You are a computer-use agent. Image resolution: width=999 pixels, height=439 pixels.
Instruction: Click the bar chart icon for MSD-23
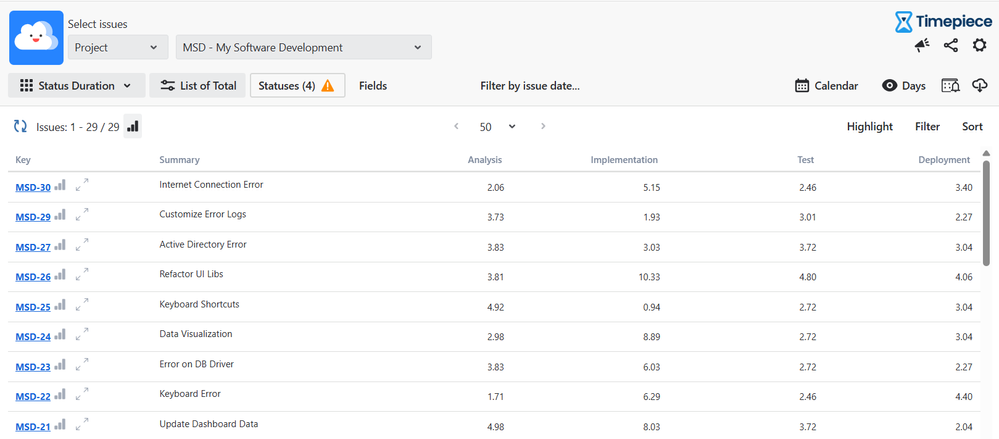pos(60,365)
